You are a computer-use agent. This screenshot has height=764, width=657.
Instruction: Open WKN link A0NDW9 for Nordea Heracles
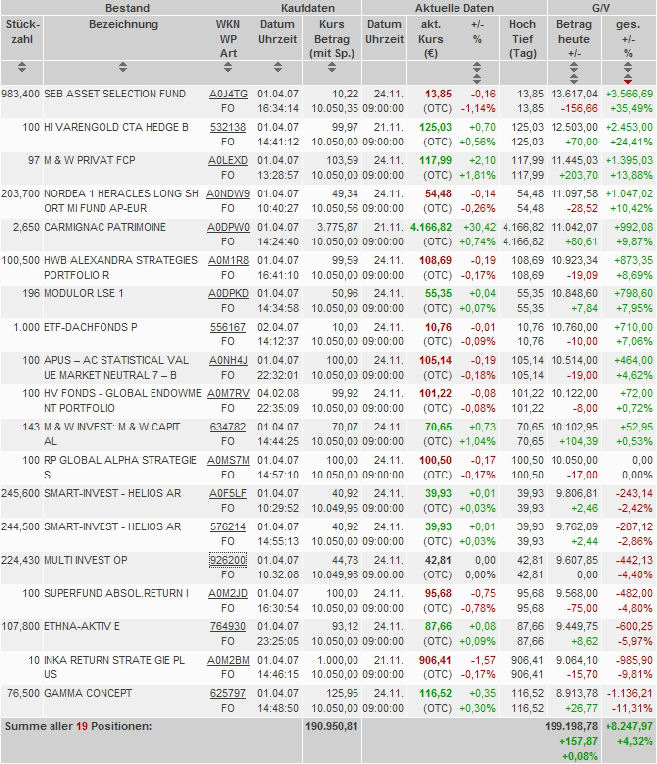228,194
